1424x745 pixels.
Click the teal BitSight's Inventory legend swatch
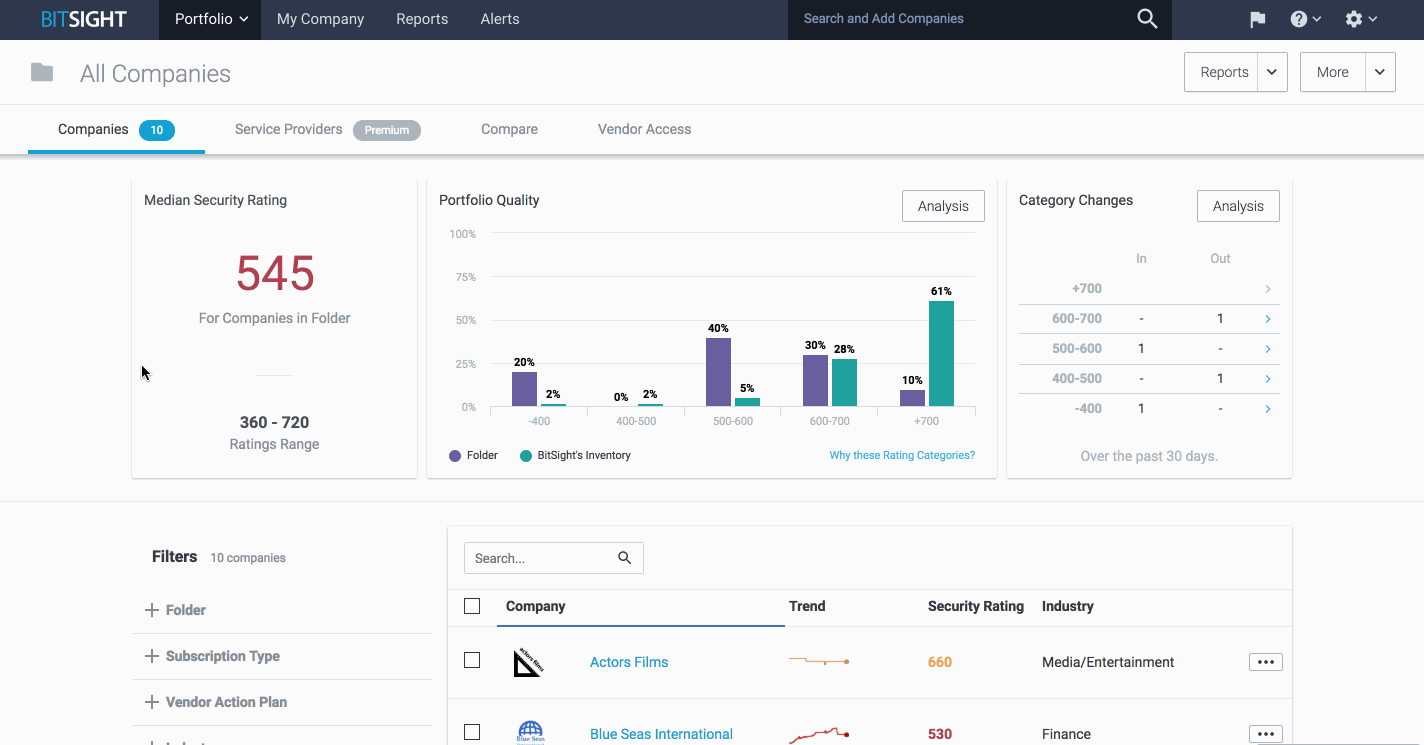(526, 455)
